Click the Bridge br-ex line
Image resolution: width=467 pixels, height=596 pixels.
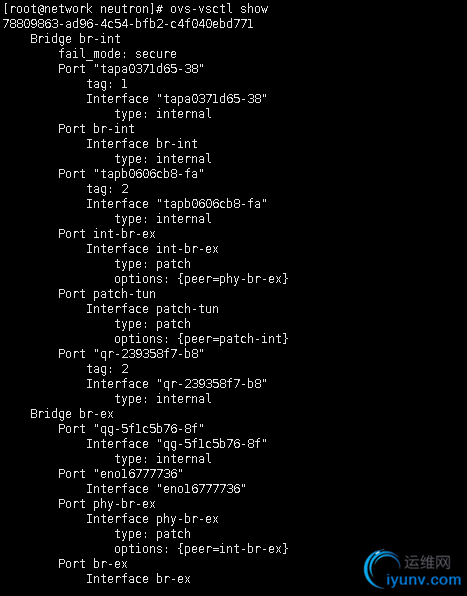(72, 414)
